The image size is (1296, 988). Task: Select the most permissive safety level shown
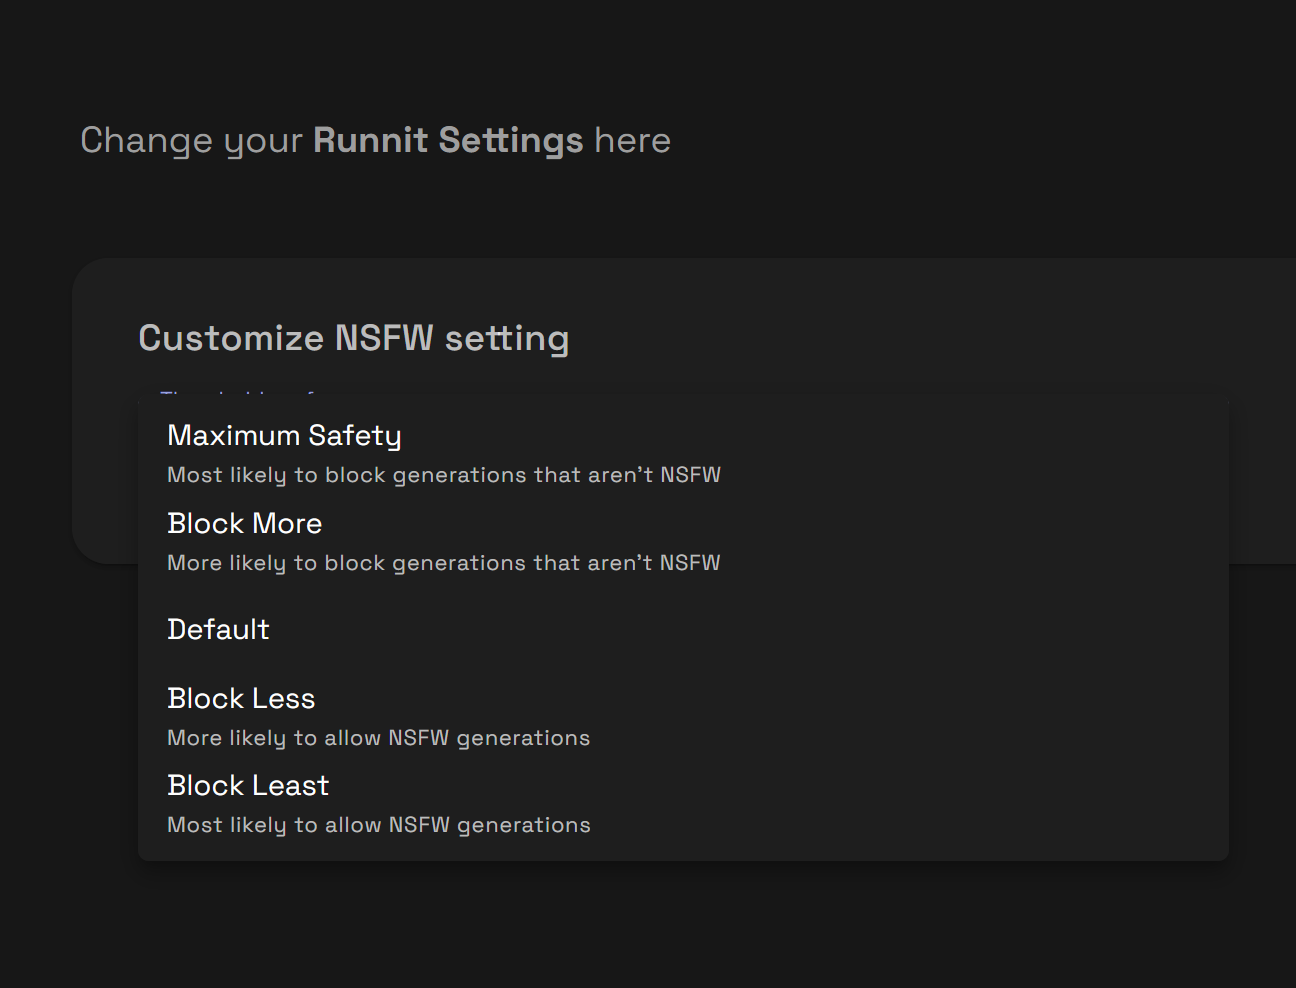[248, 786]
